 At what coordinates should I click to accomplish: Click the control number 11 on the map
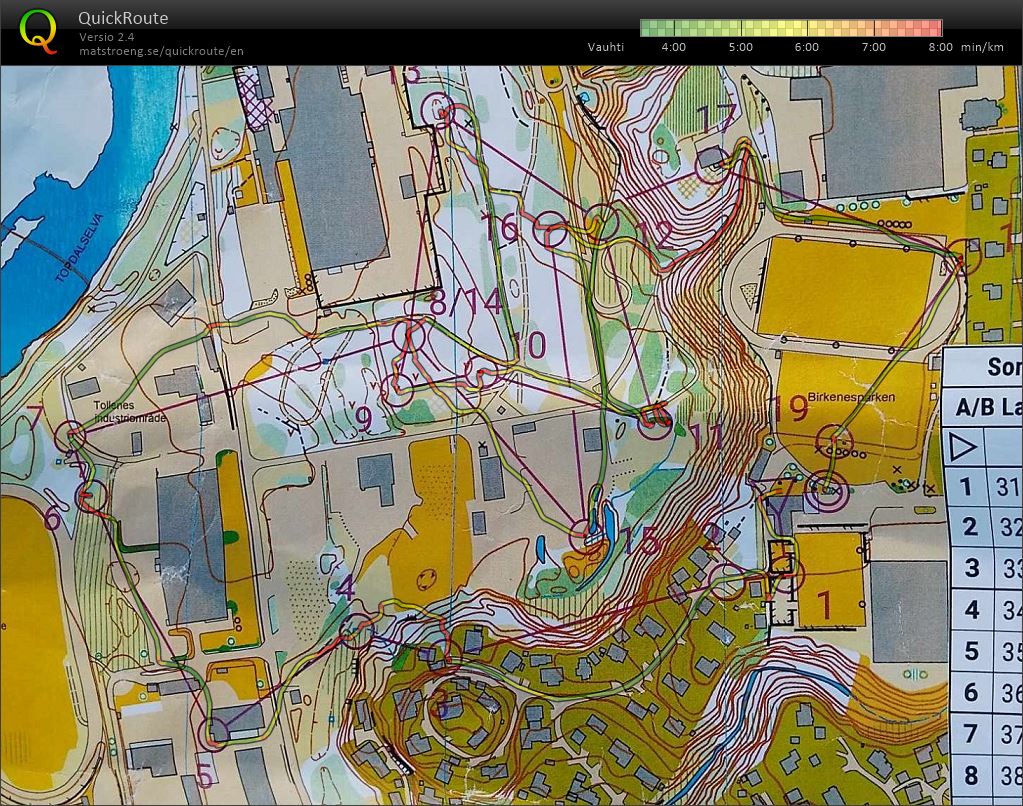coord(705,435)
